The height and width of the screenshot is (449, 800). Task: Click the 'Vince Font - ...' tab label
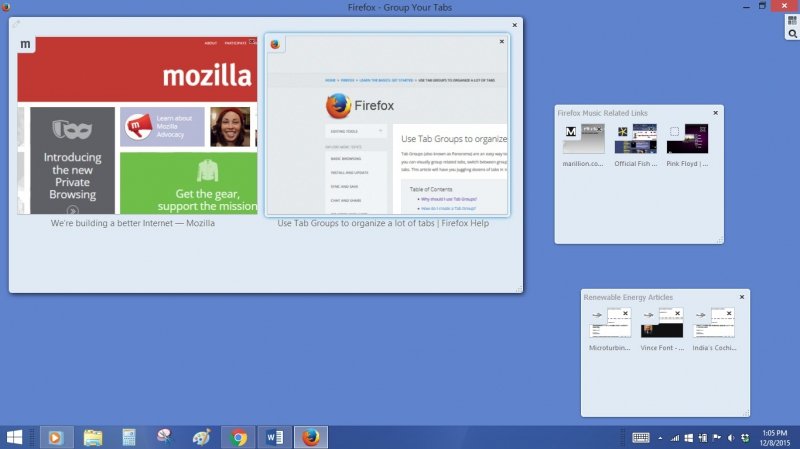662,348
